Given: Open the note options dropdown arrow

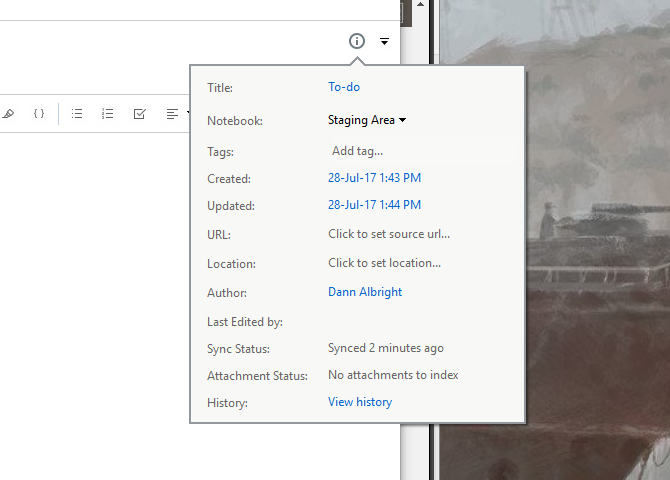Looking at the screenshot, I should pyautogui.click(x=384, y=42).
